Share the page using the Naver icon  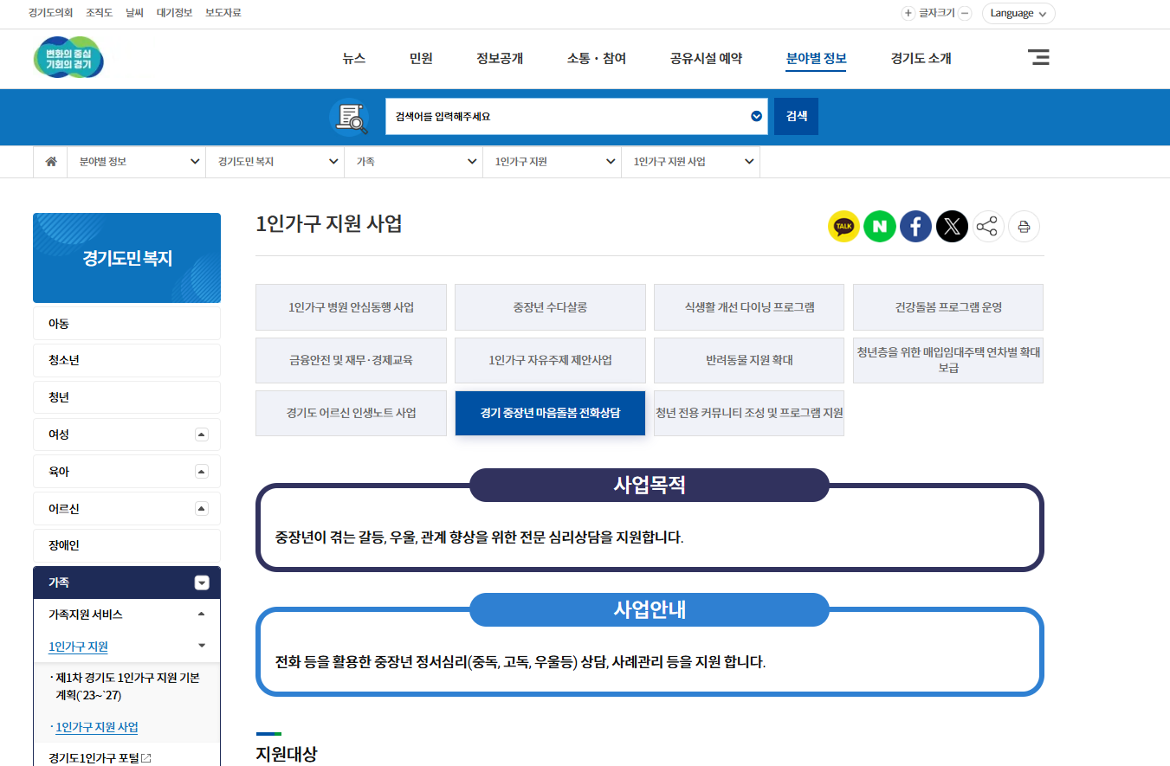click(879, 226)
